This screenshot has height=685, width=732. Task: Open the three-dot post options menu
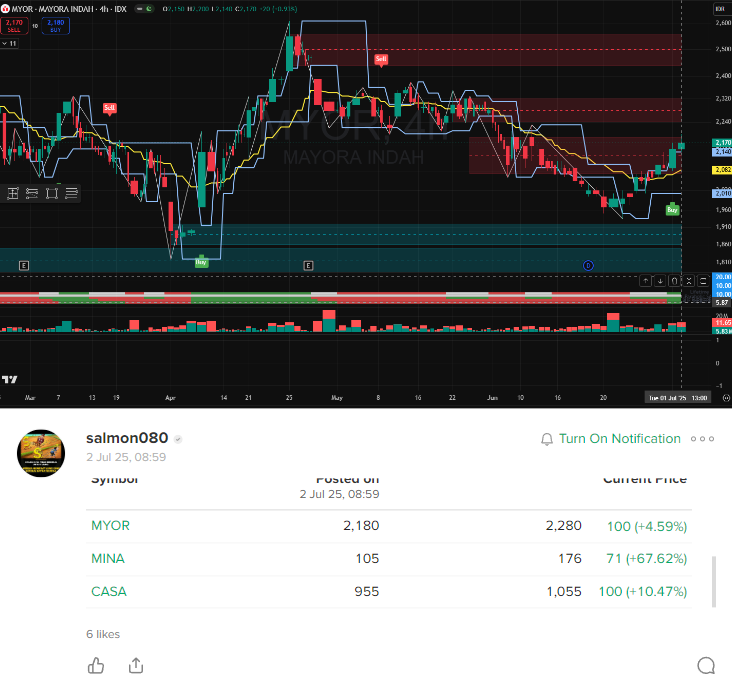click(x=703, y=439)
